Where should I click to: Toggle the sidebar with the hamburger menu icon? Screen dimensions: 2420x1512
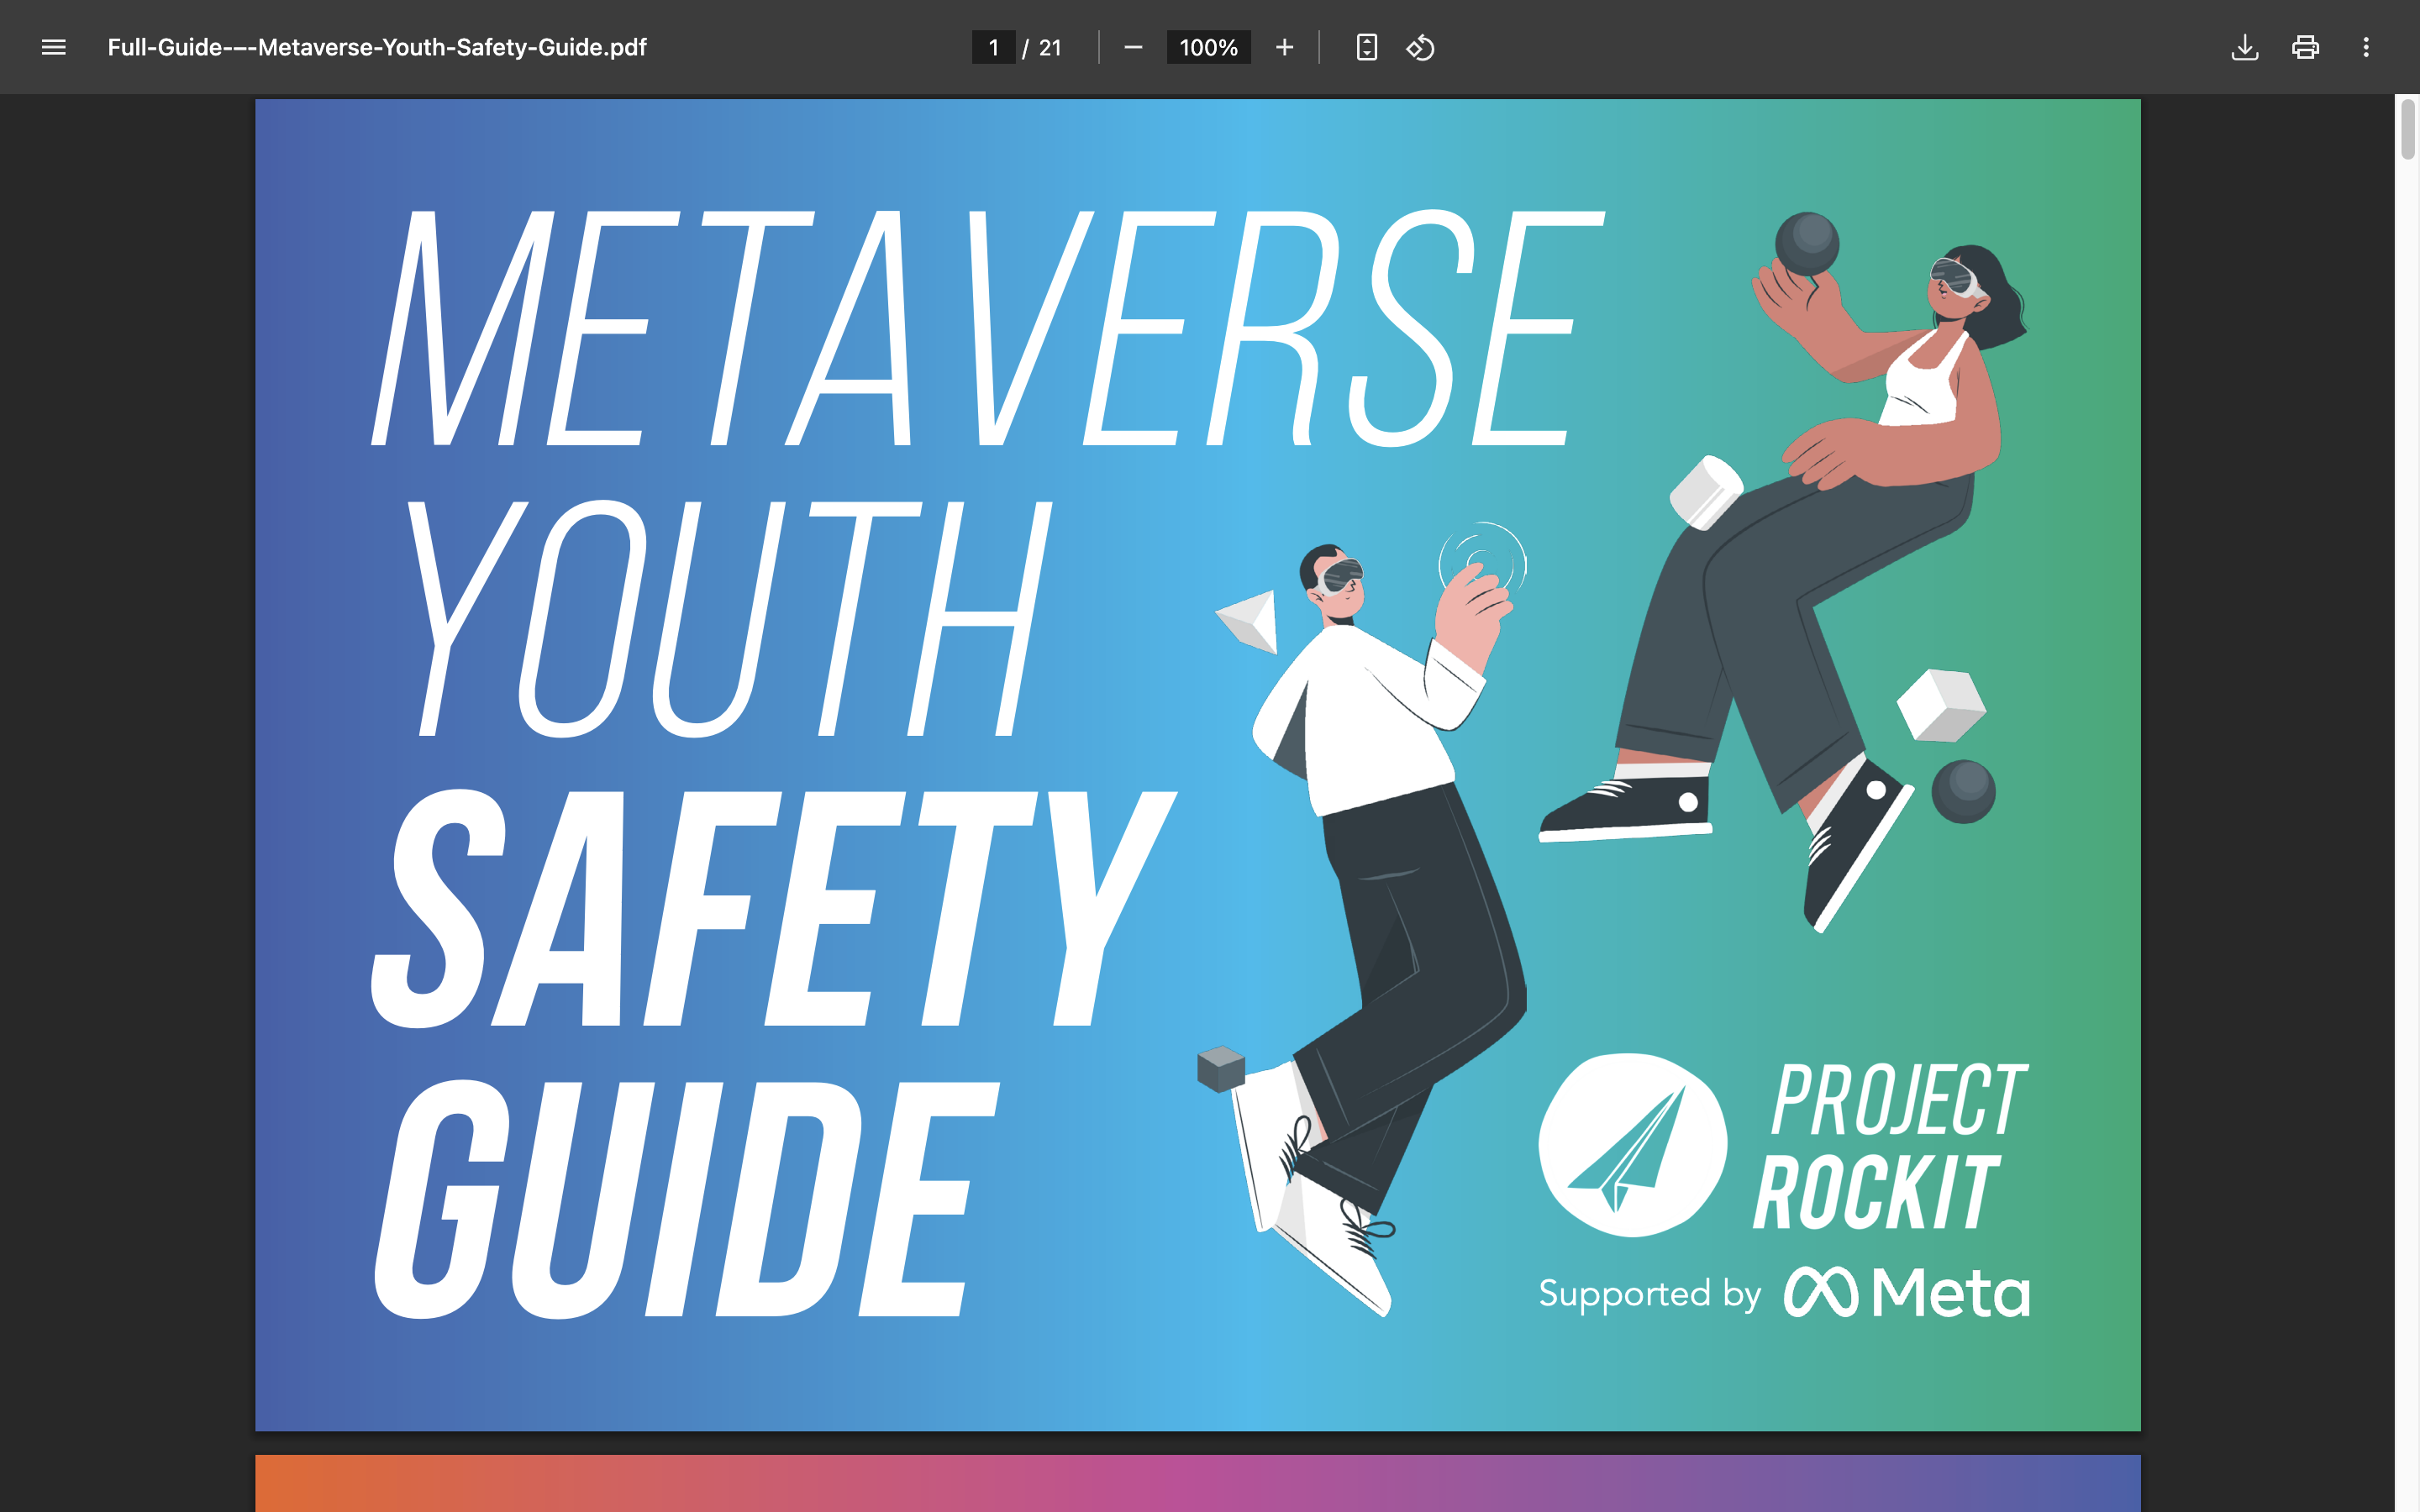[x=54, y=47]
